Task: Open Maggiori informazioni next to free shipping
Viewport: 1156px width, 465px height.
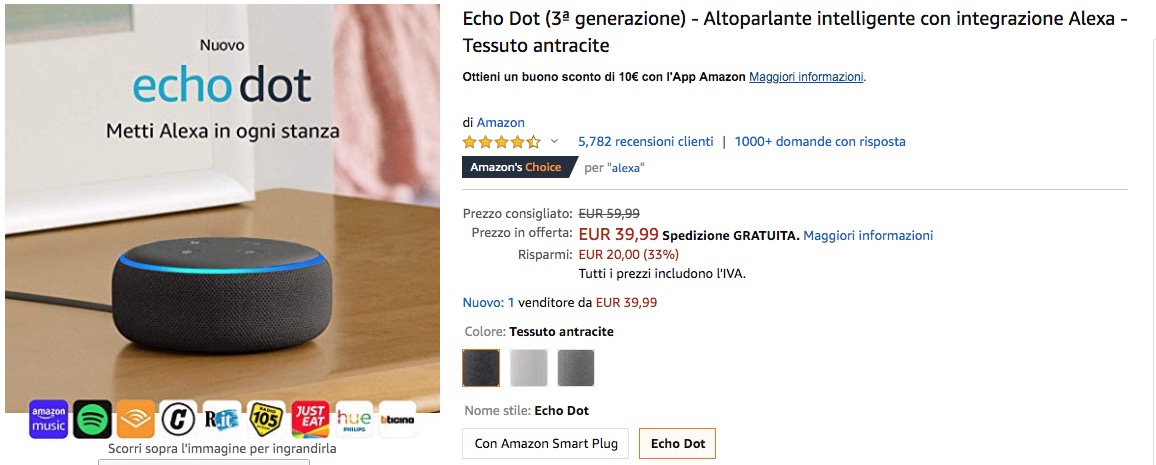Action: tap(868, 235)
